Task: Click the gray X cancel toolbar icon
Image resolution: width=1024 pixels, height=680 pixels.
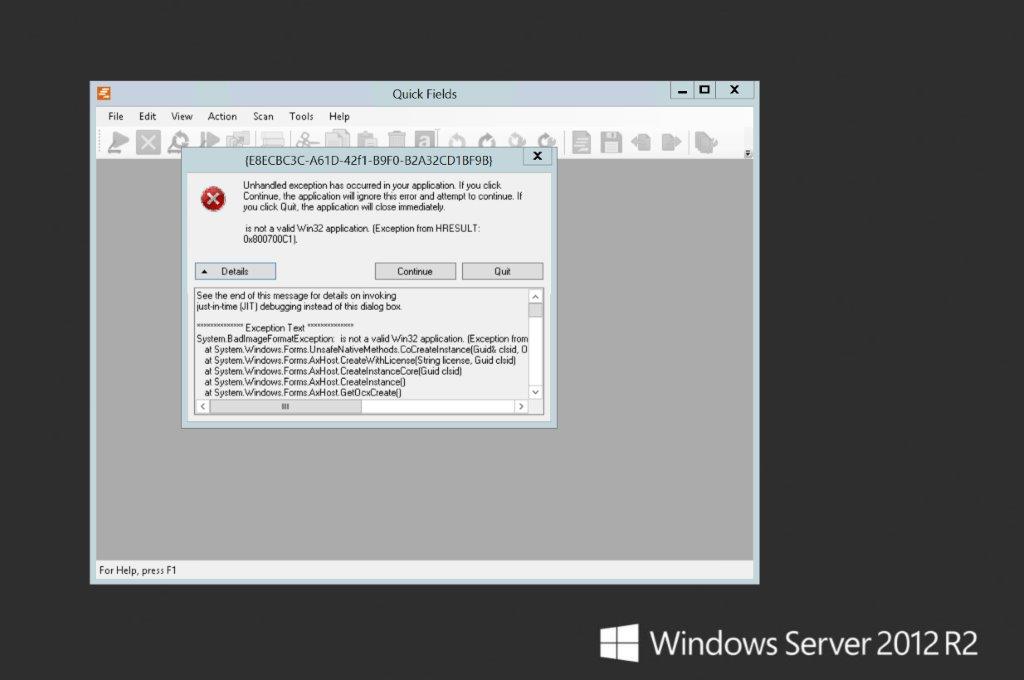Action: 148,142
